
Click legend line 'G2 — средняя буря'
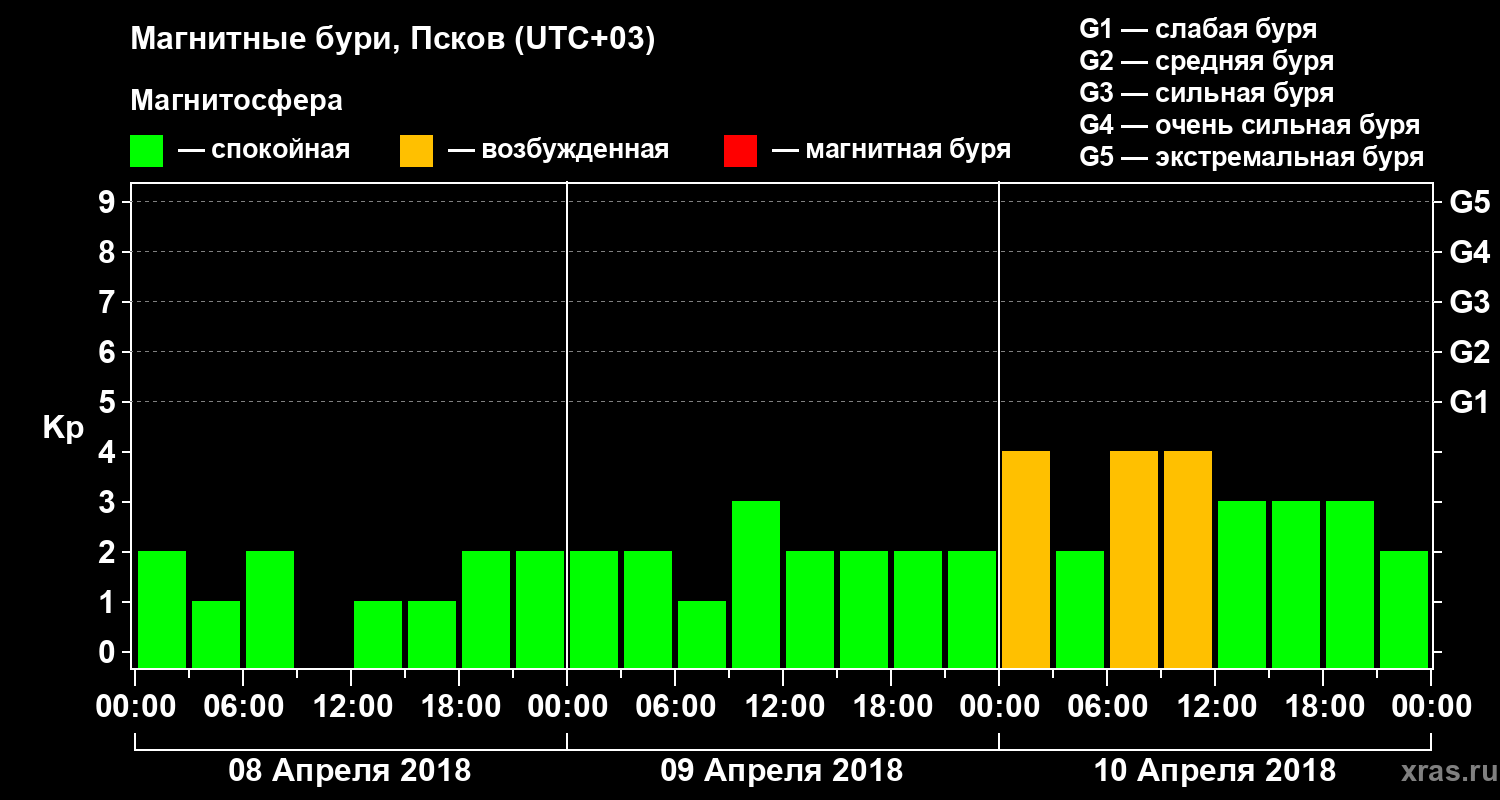pyautogui.click(x=1206, y=61)
